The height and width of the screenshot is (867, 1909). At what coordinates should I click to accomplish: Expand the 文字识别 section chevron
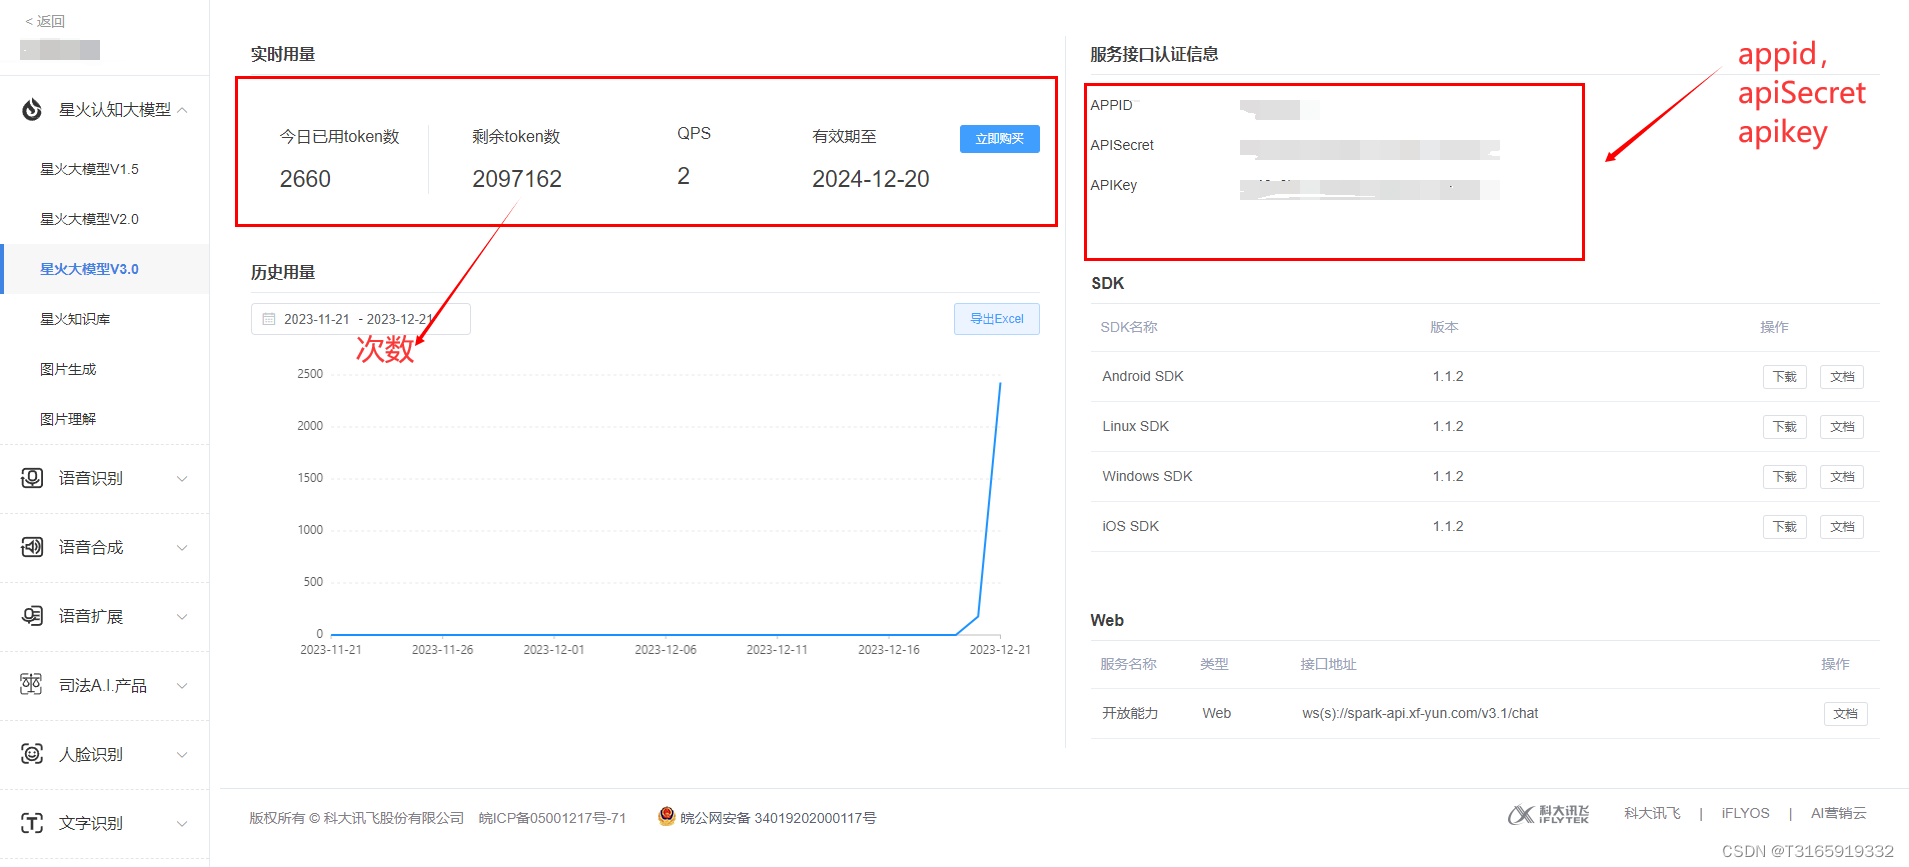click(182, 824)
